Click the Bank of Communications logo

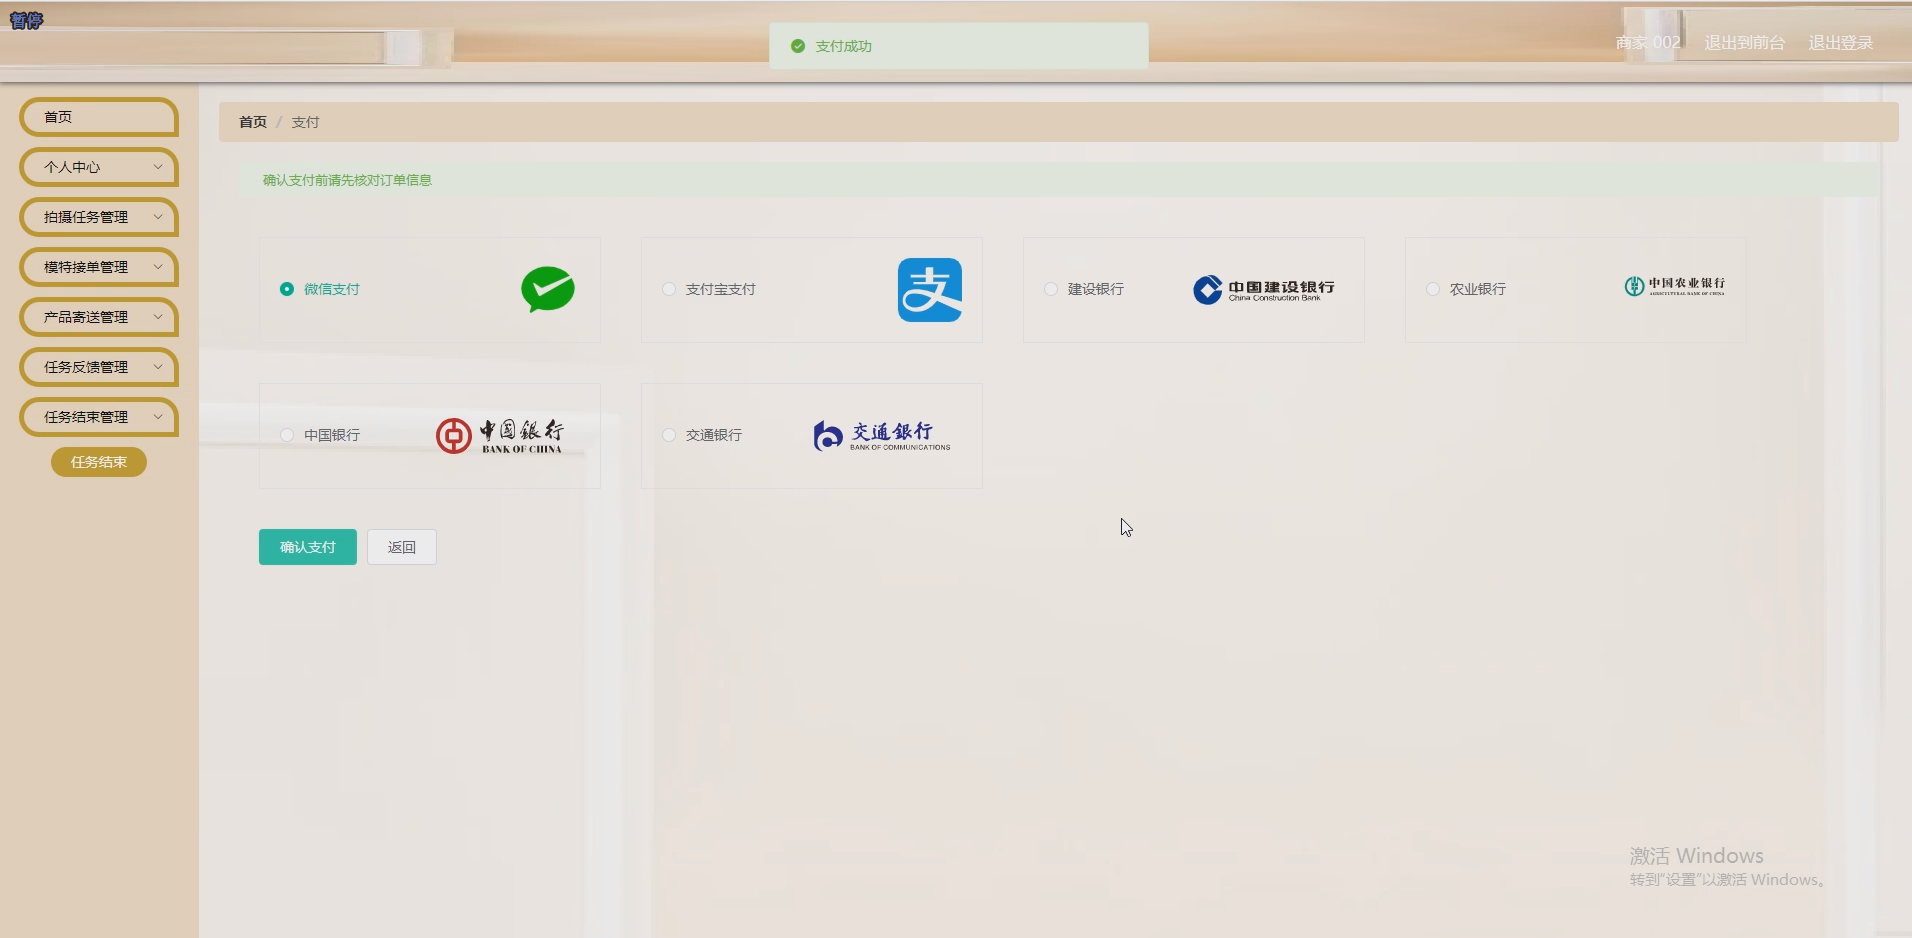click(x=882, y=435)
